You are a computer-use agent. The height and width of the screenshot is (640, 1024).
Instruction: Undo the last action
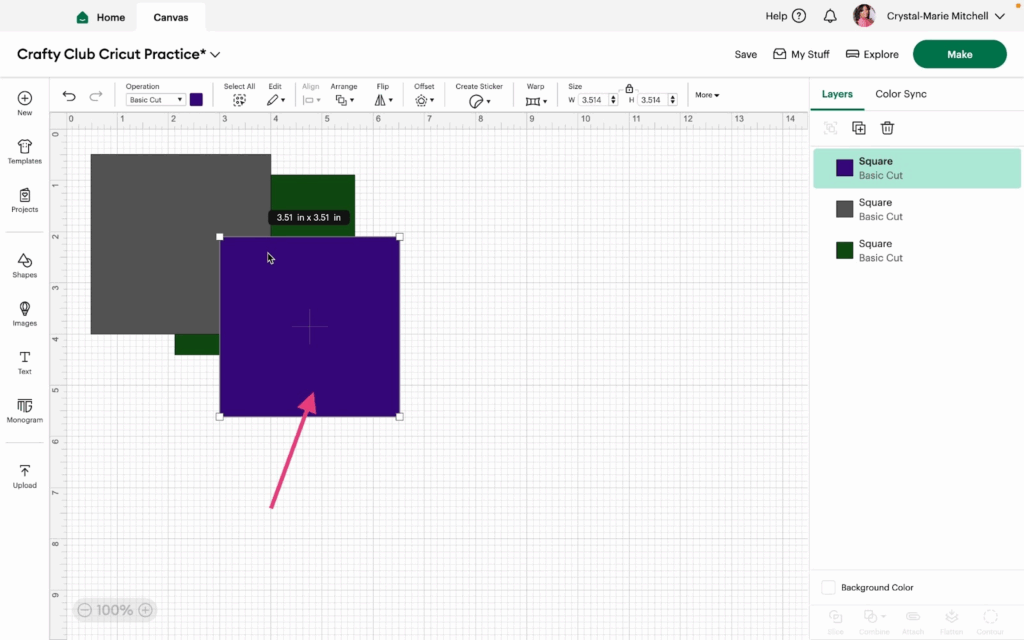point(69,97)
